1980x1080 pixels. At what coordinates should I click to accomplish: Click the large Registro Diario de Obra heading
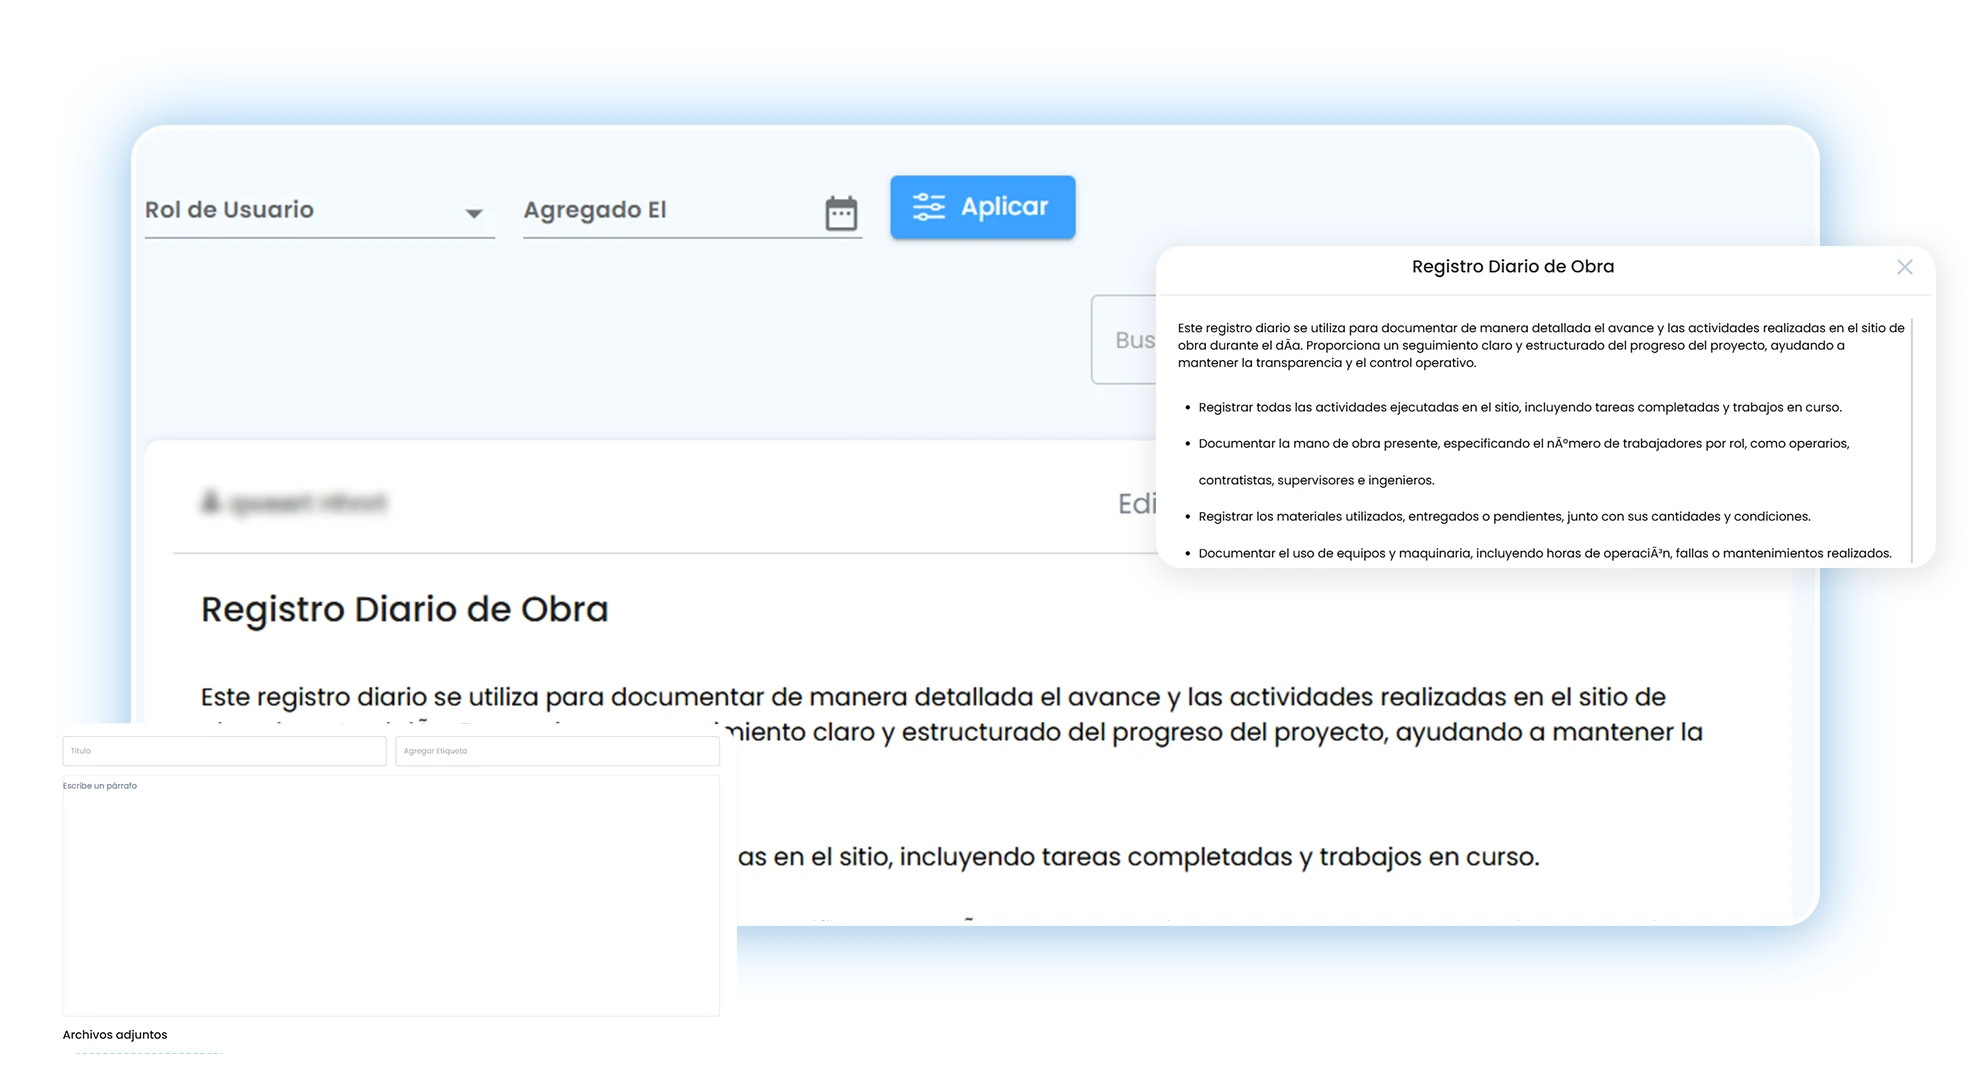click(x=404, y=609)
